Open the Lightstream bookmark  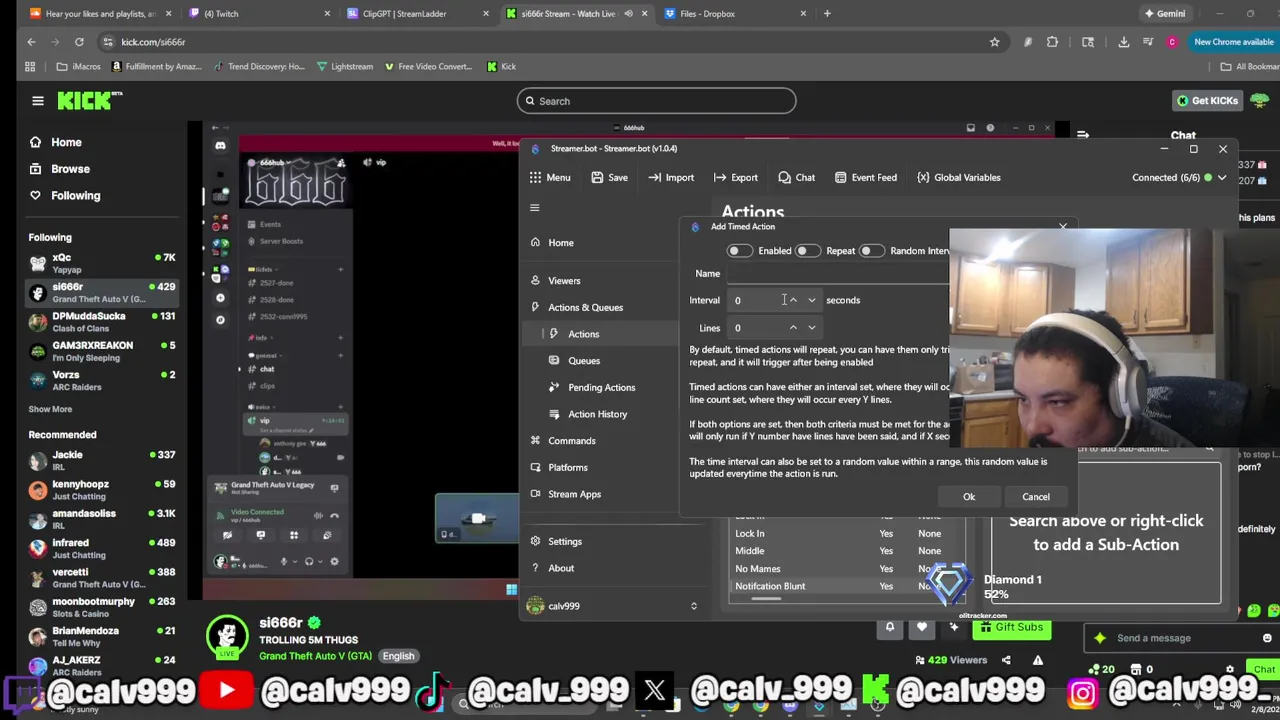pyautogui.click(x=345, y=67)
